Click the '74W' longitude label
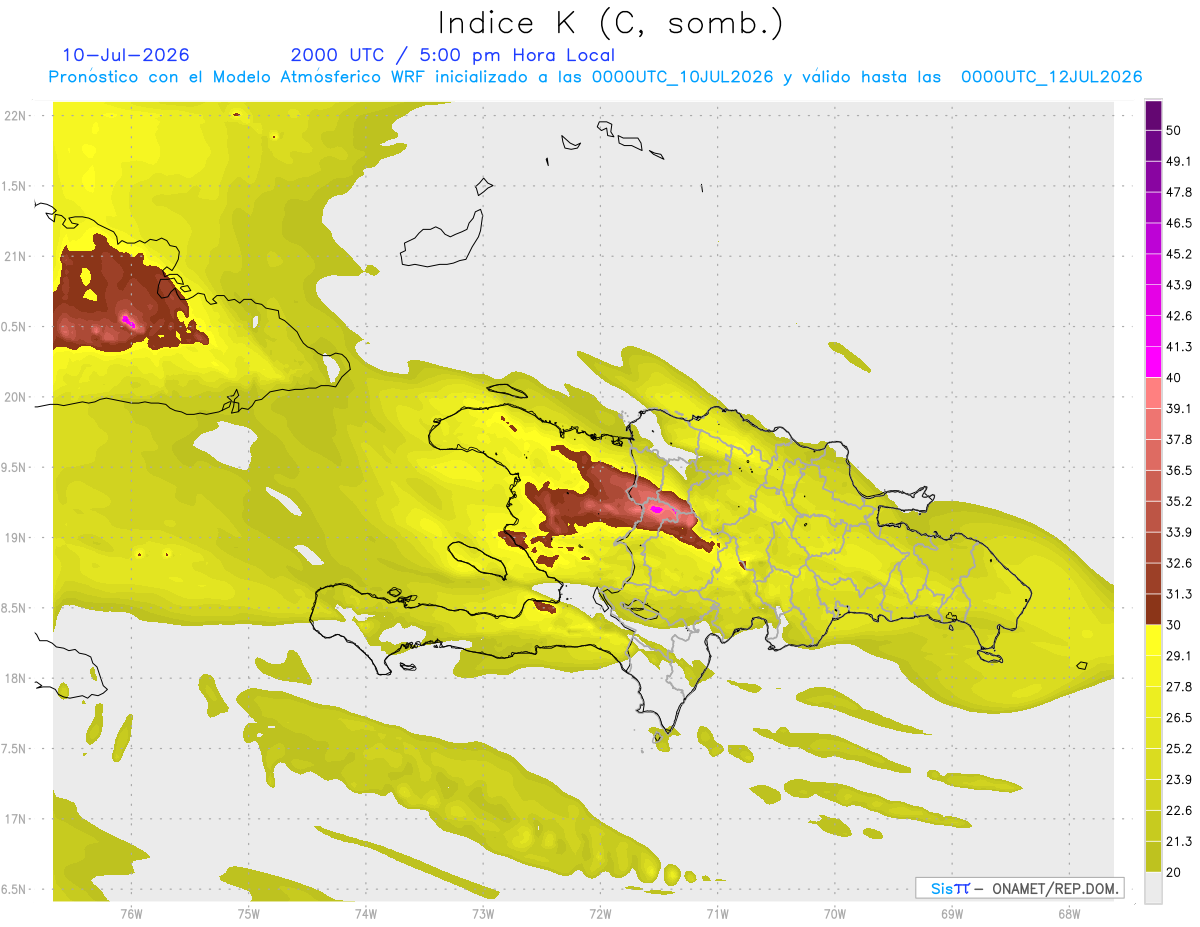Image resolution: width=1200 pixels, height=927 pixels. click(x=366, y=913)
